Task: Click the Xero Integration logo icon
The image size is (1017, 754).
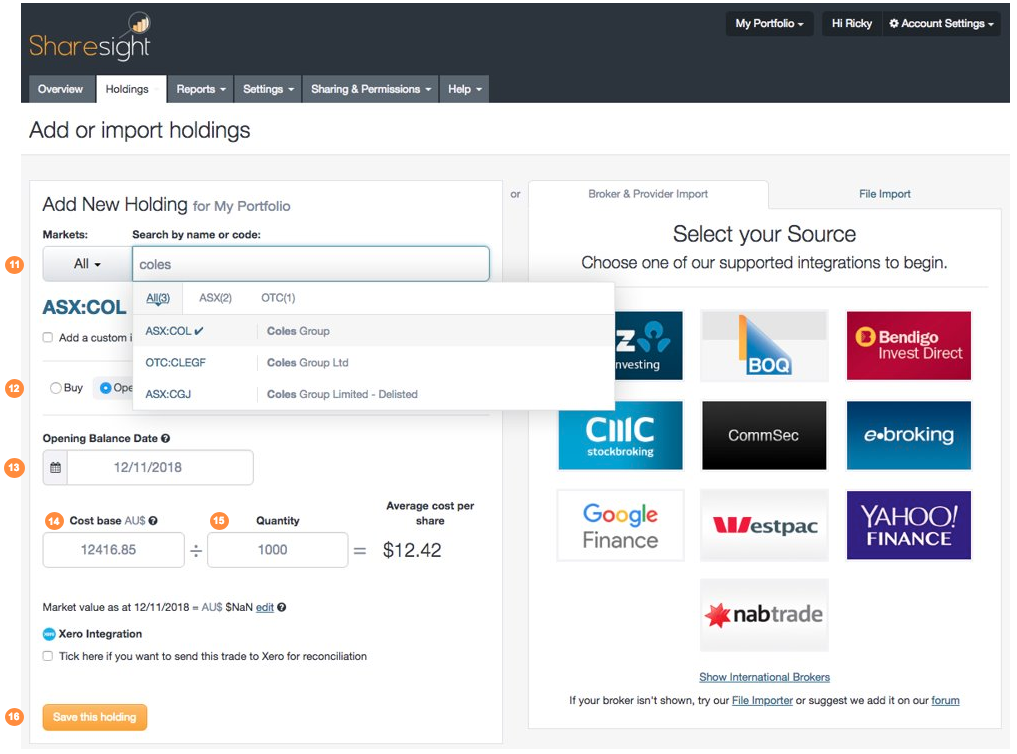Action: coord(49,634)
